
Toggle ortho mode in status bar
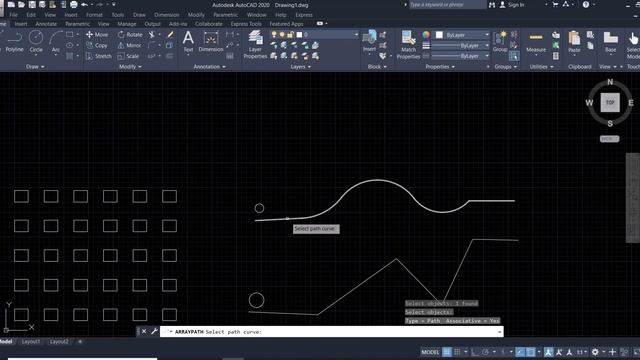475,352
